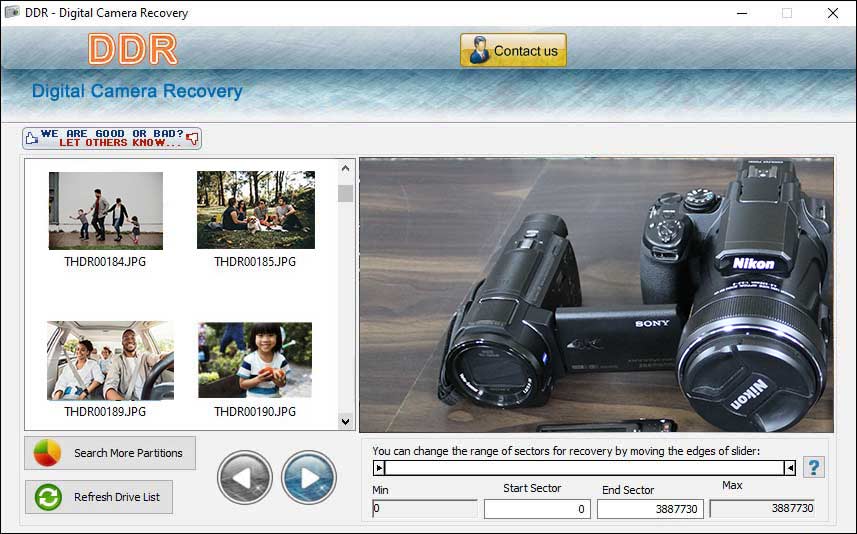This screenshot has height=534, width=857.
Task: Open the sector slider help question mark
Action: click(x=814, y=467)
